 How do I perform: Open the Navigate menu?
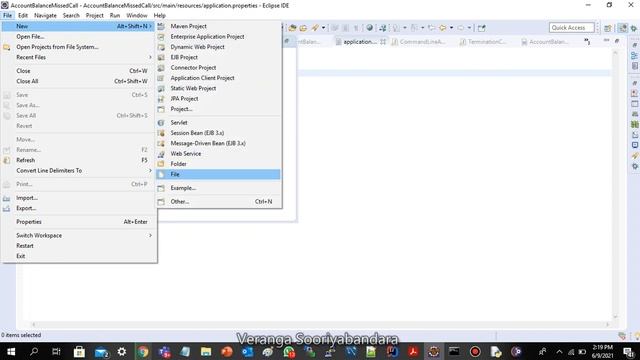pos(45,16)
